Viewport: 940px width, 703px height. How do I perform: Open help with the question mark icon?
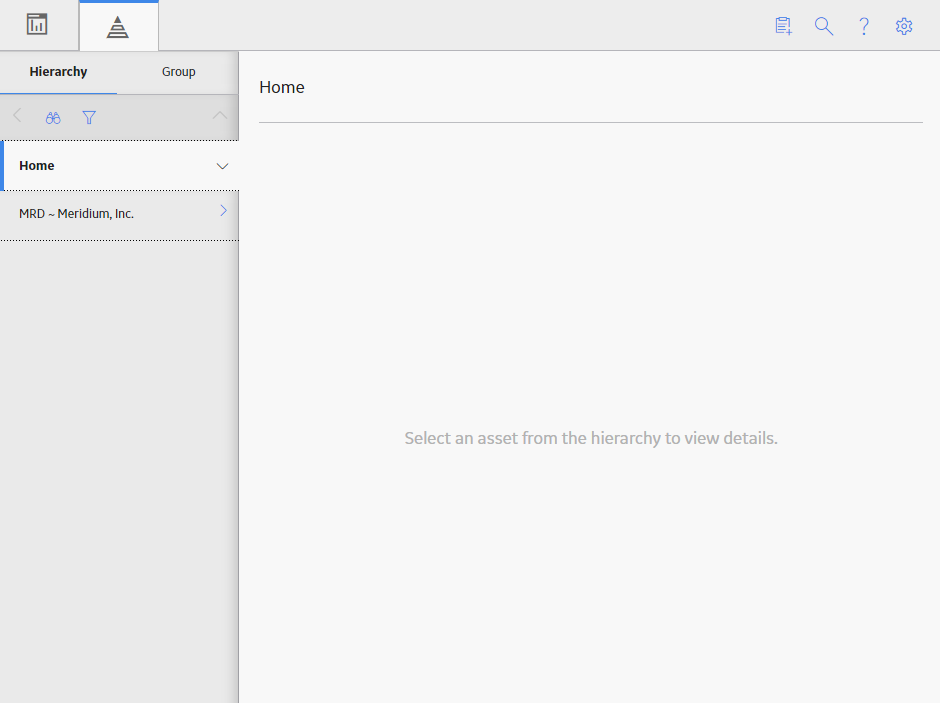(864, 26)
